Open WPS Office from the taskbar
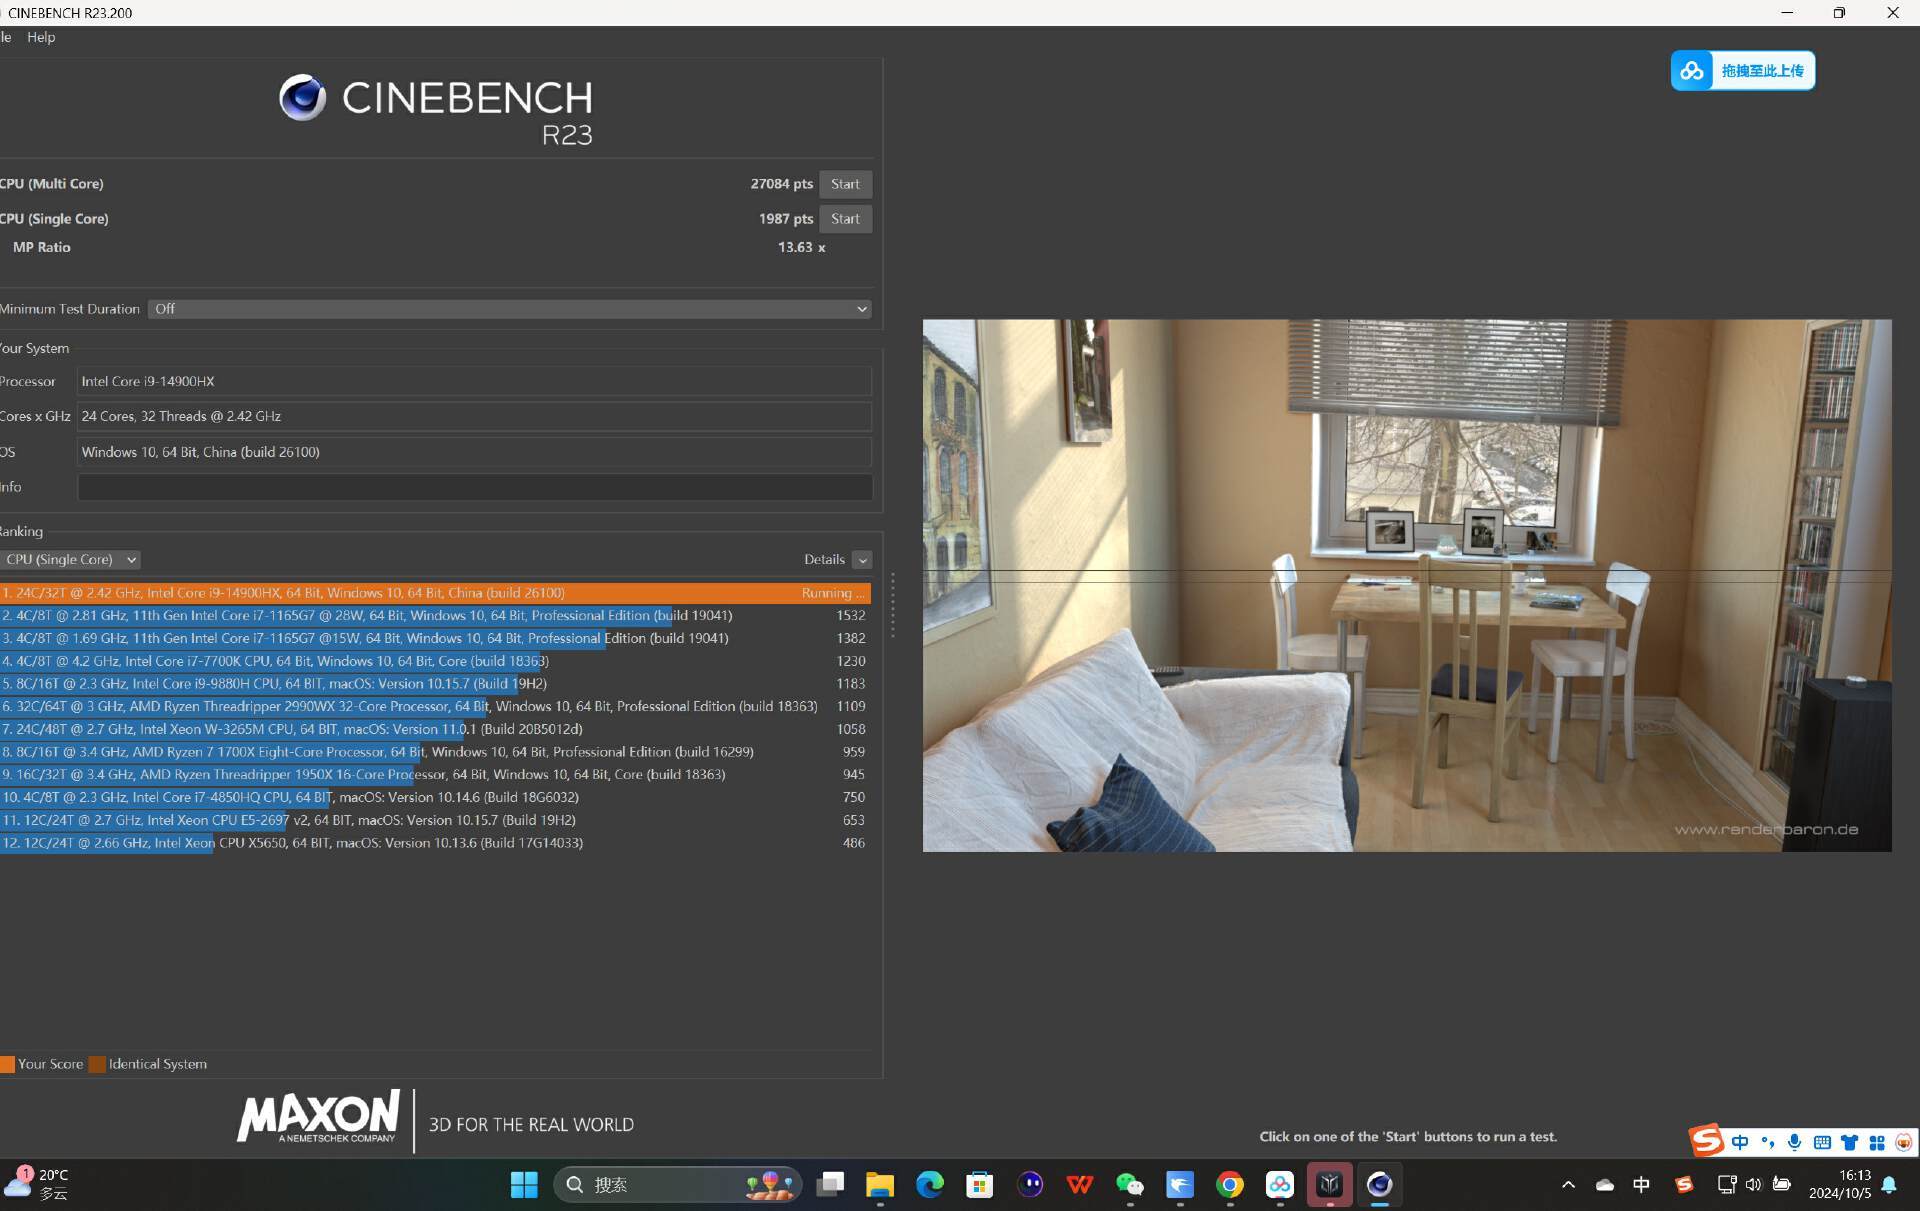The image size is (1920, 1211). [x=1080, y=1185]
